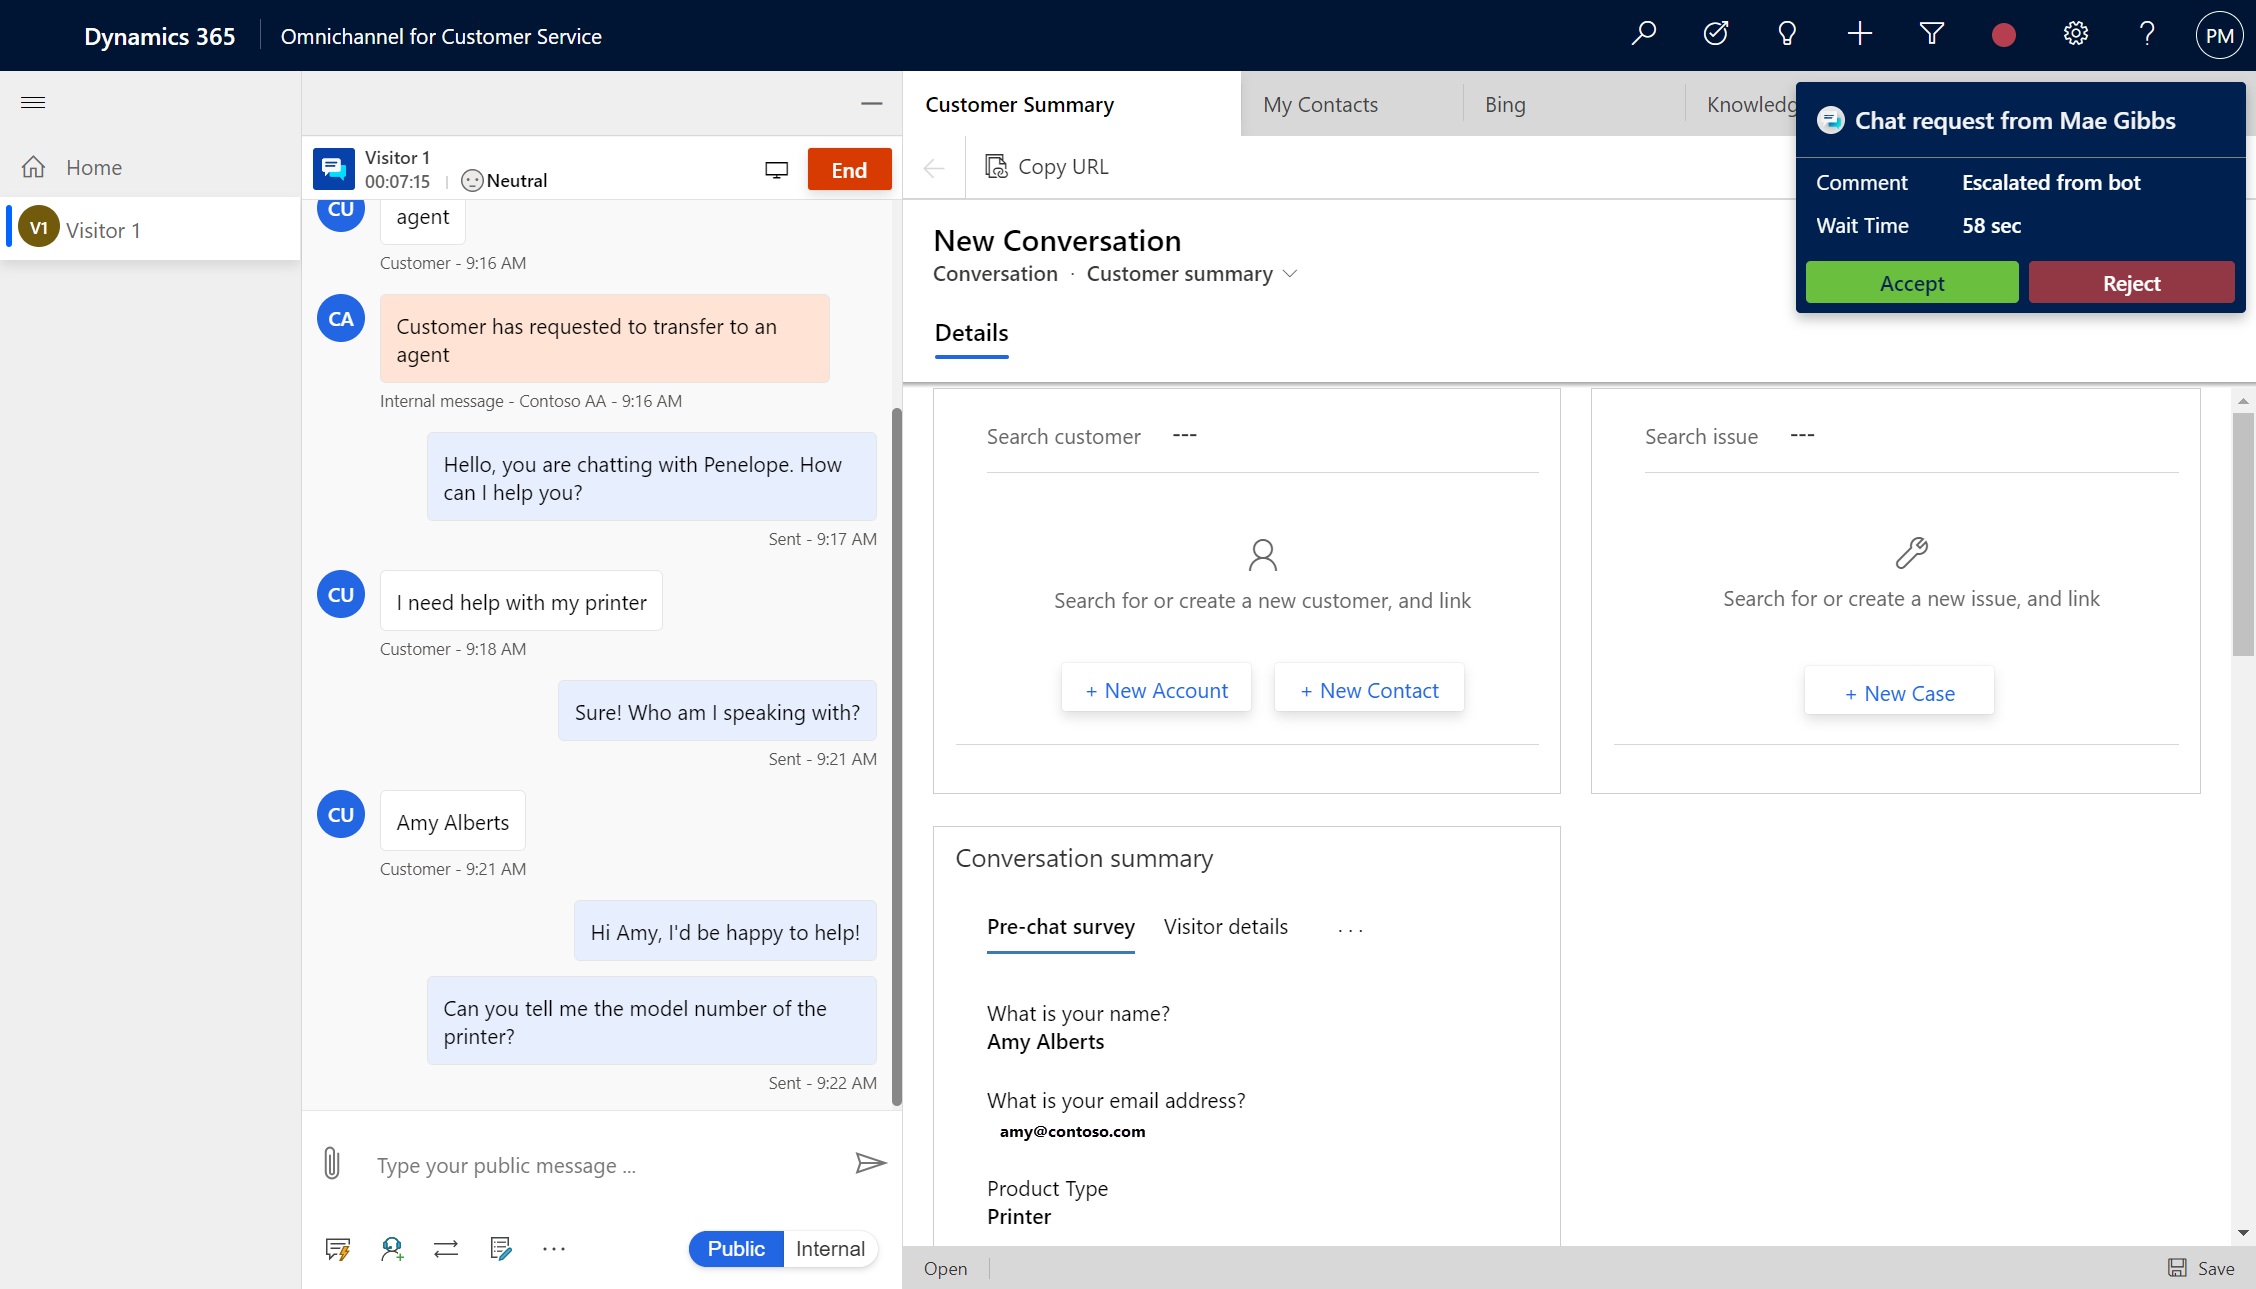Select the Visitor details tab

click(1226, 926)
